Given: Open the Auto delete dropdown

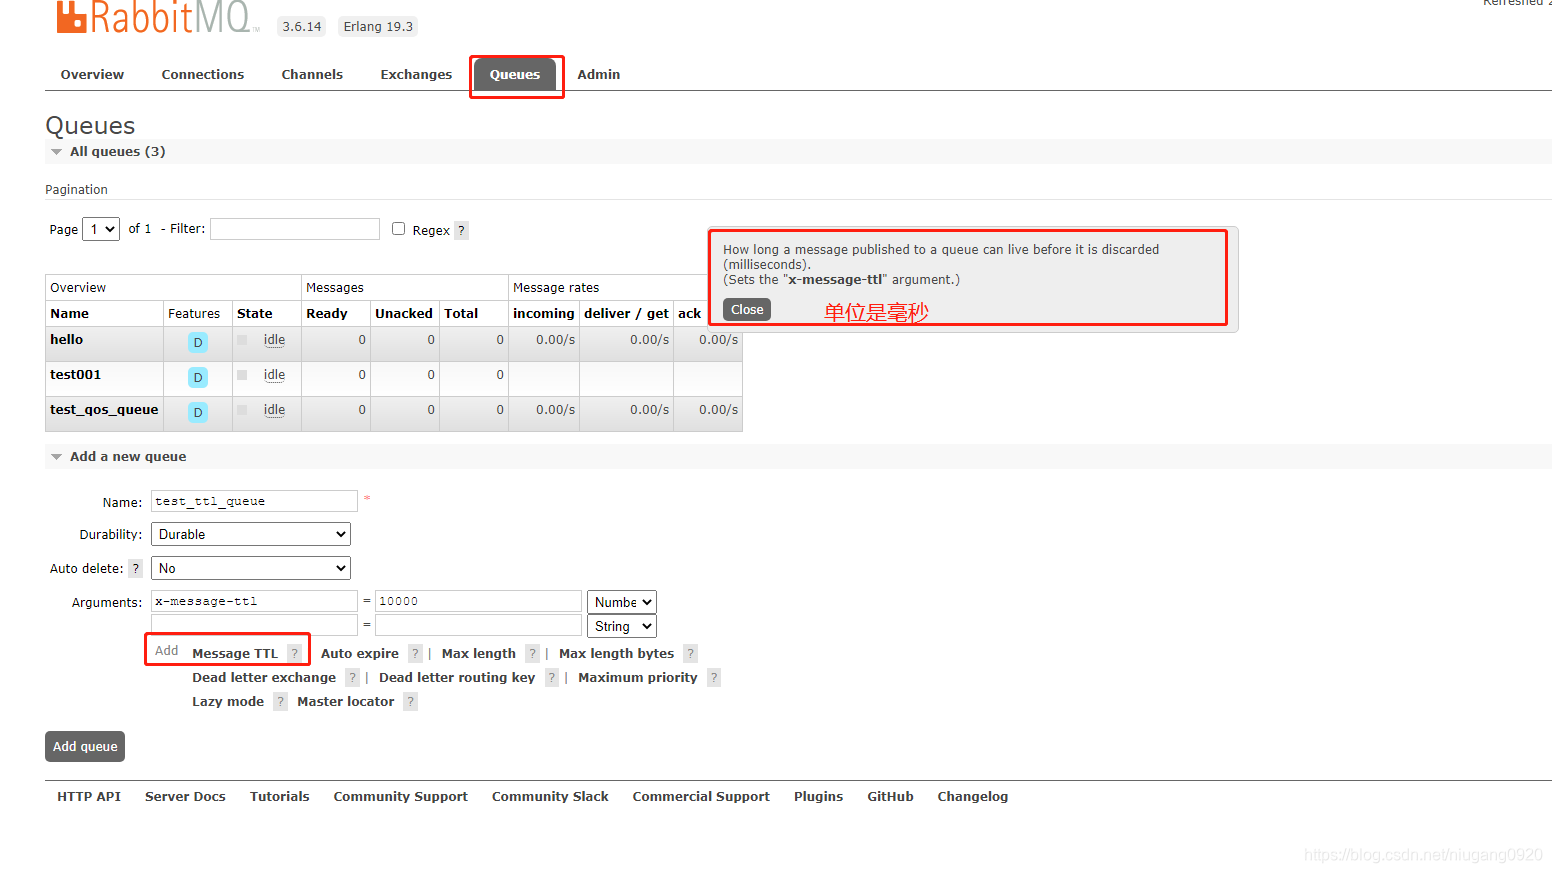Looking at the screenshot, I should click(x=251, y=568).
